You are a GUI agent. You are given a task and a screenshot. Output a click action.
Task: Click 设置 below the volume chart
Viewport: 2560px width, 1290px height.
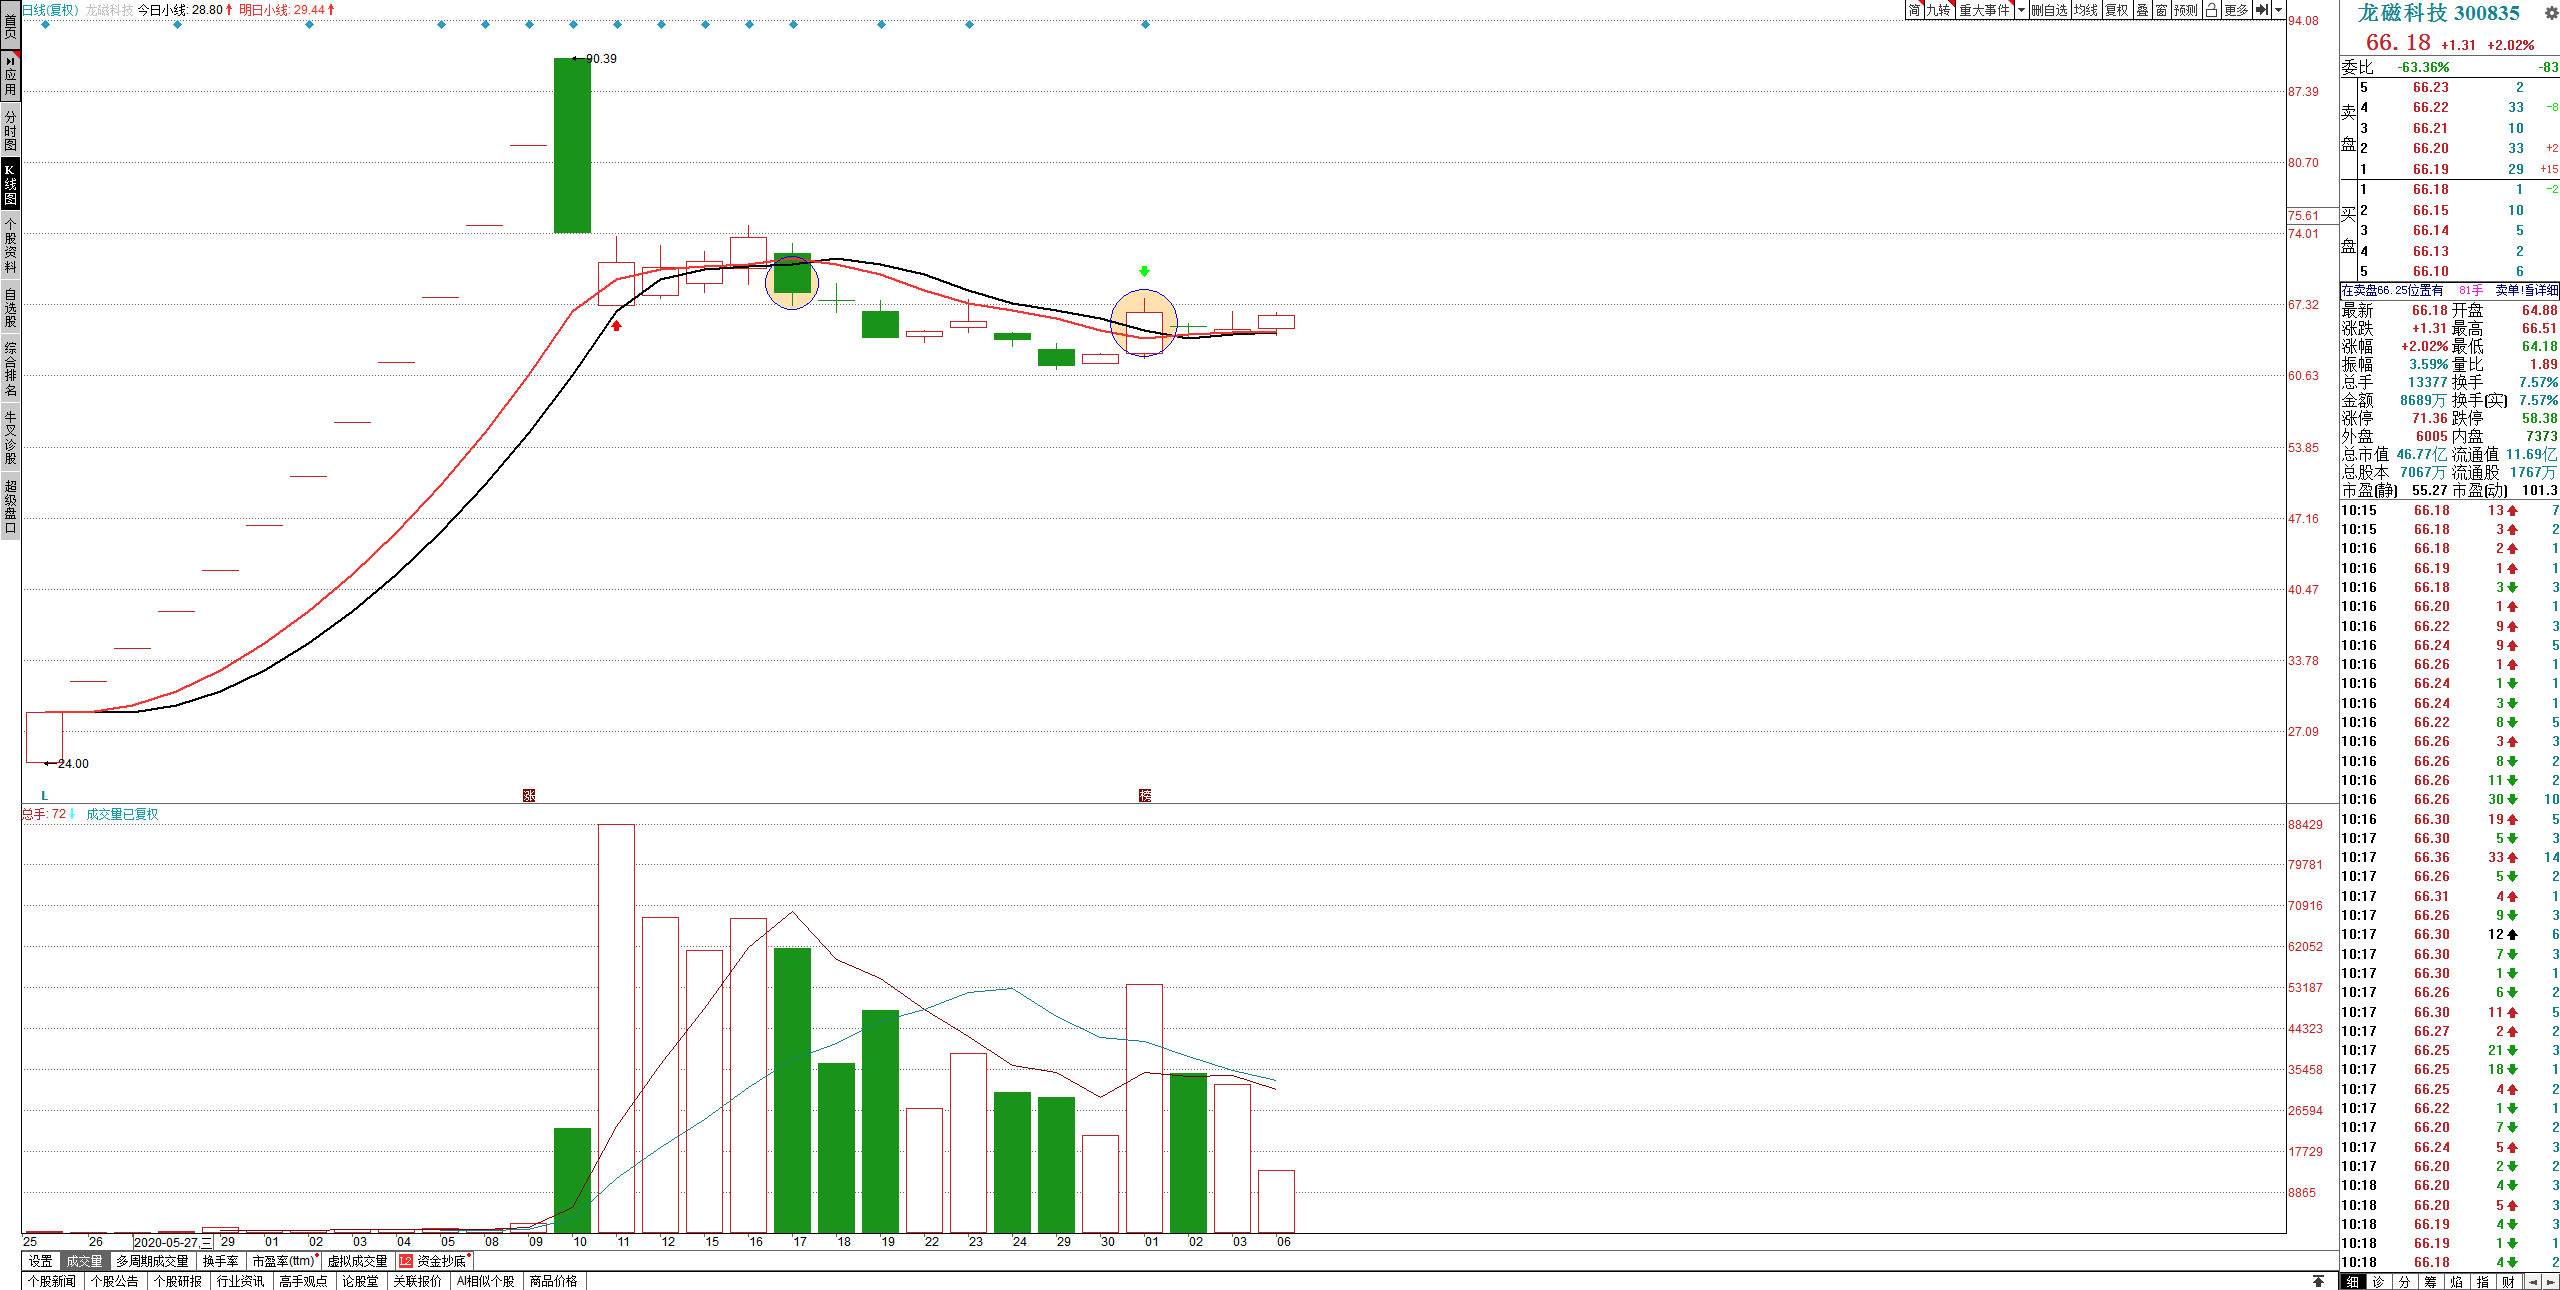40,1261
